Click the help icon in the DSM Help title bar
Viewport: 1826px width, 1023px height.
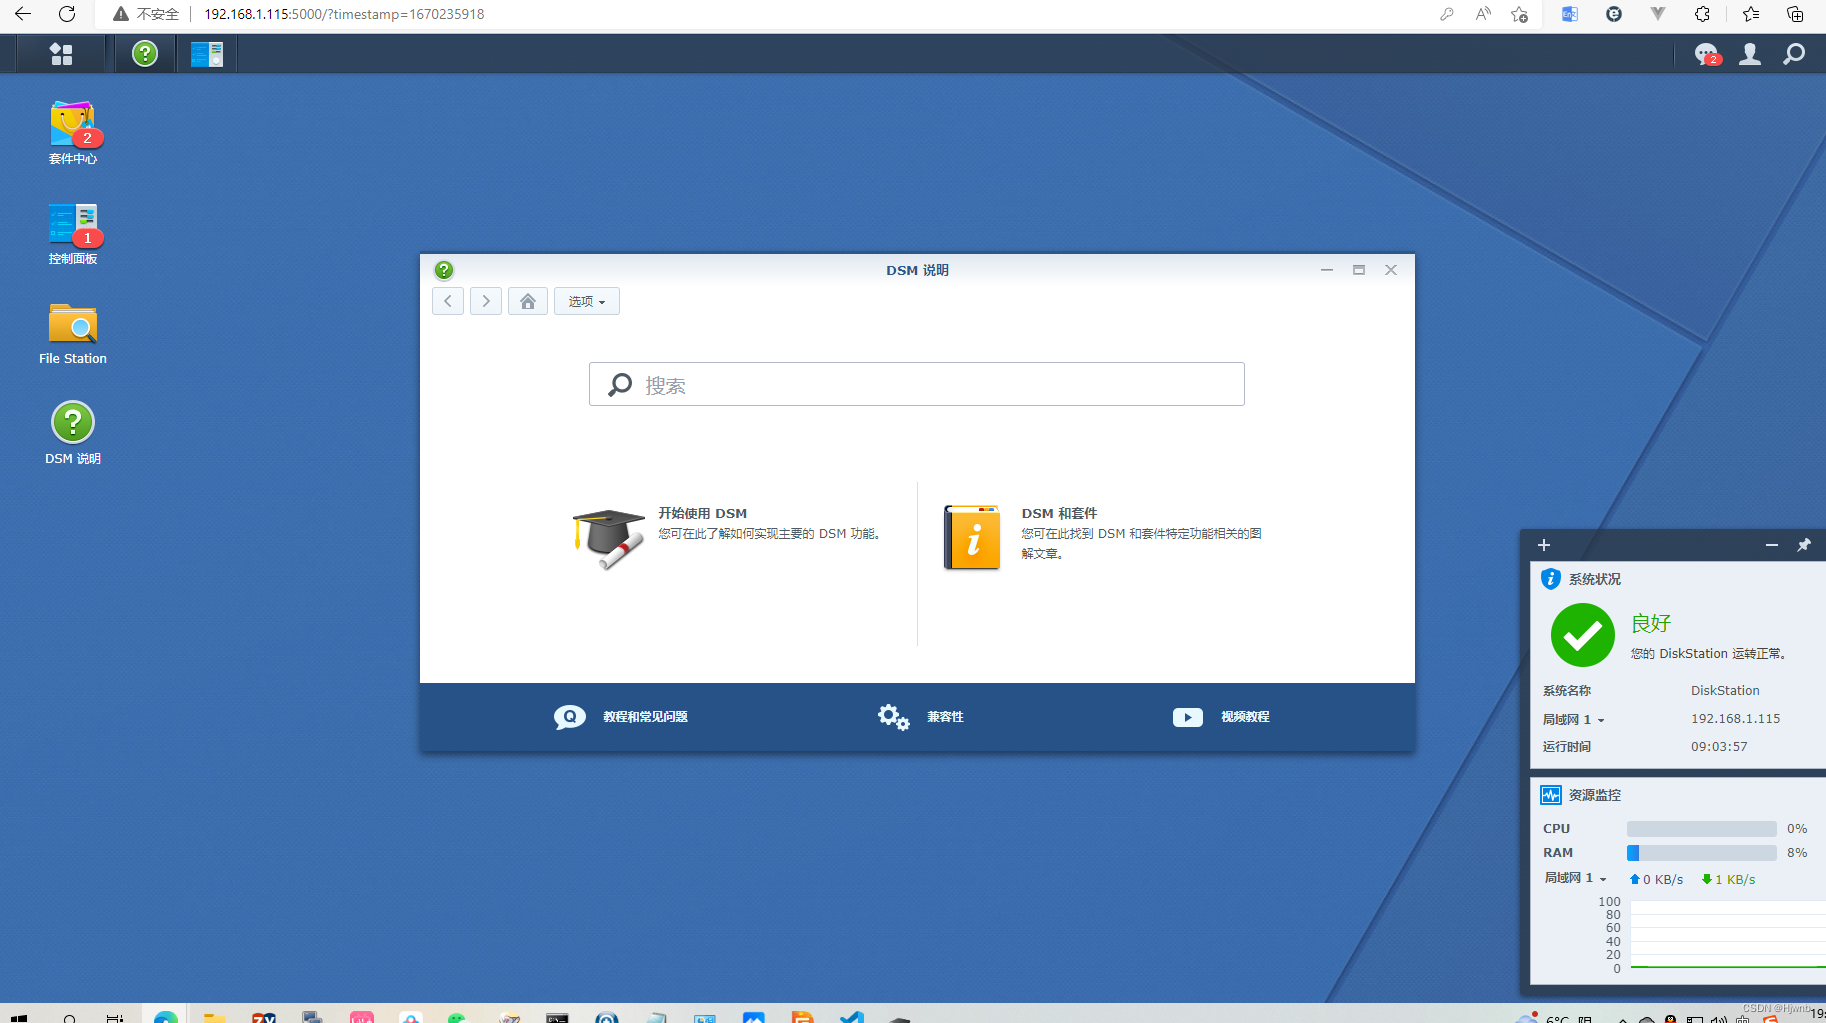point(444,270)
